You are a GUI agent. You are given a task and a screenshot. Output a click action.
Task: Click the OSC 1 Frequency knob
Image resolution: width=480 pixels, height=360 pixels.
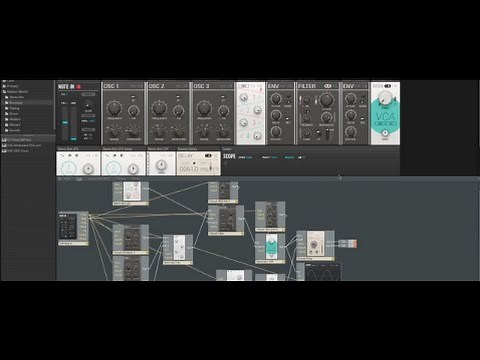click(114, 108)
